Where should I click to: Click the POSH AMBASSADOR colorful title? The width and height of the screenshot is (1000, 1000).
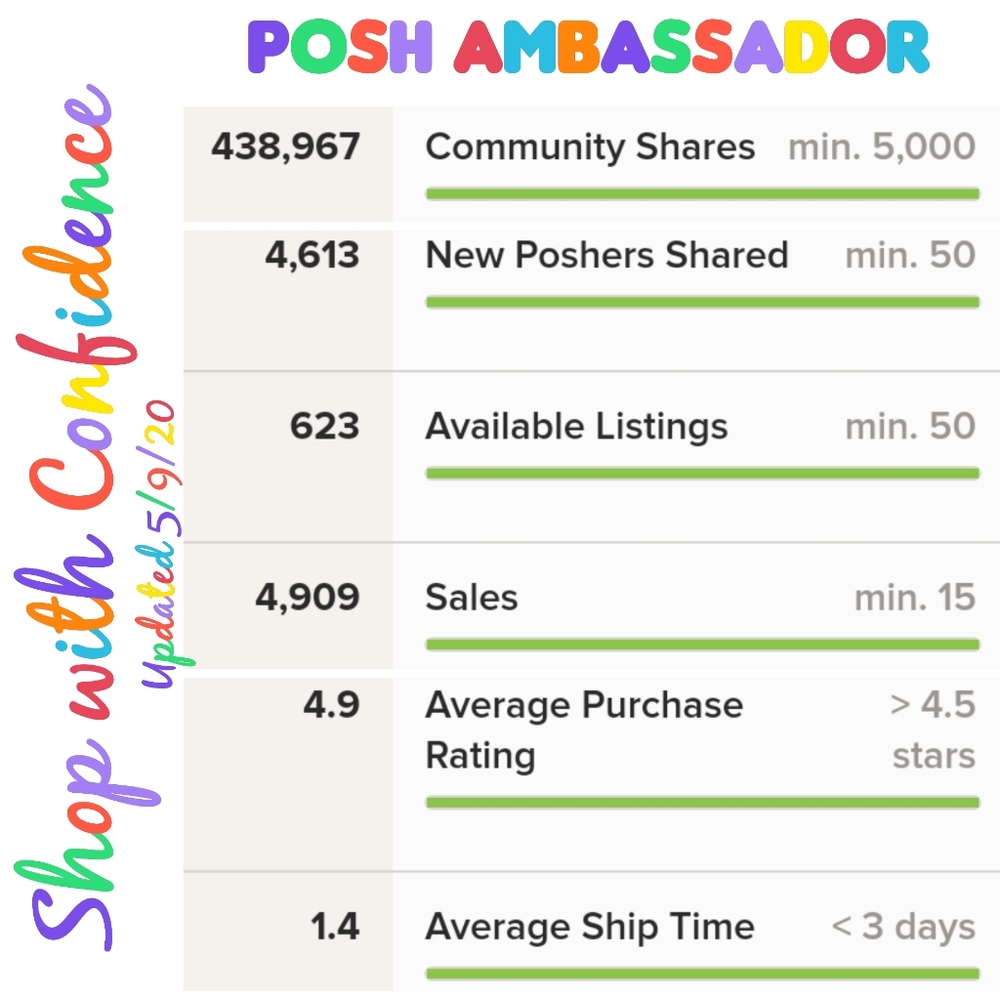point(588,47)
